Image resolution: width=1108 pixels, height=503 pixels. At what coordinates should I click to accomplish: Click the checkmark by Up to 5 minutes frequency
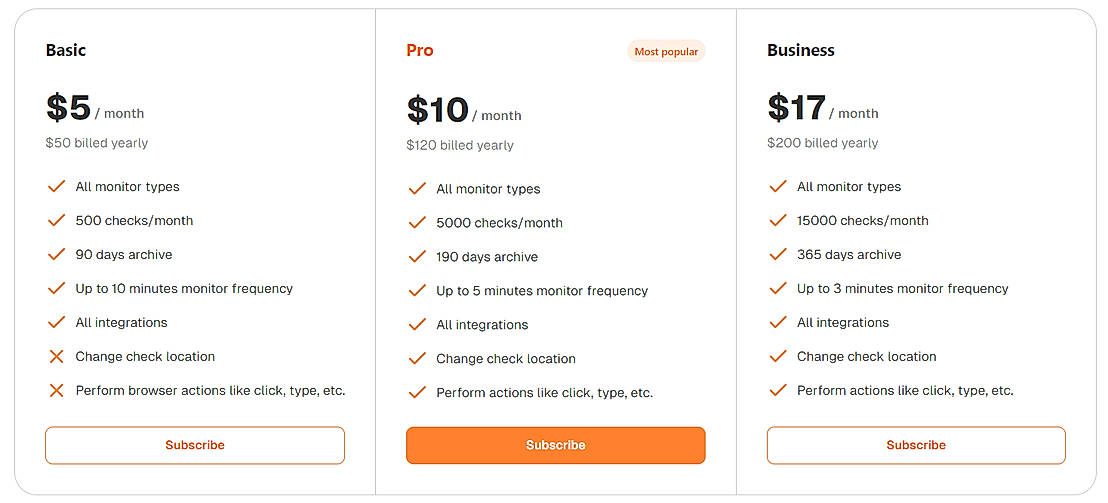417,291
